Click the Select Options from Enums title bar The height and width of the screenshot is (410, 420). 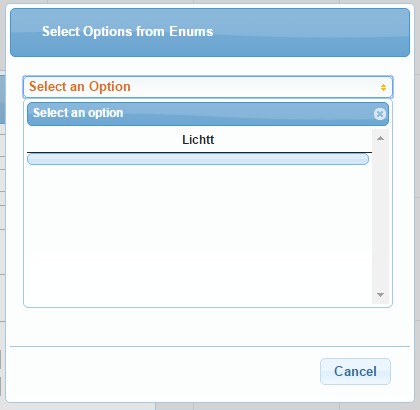[x=210, y=32]
